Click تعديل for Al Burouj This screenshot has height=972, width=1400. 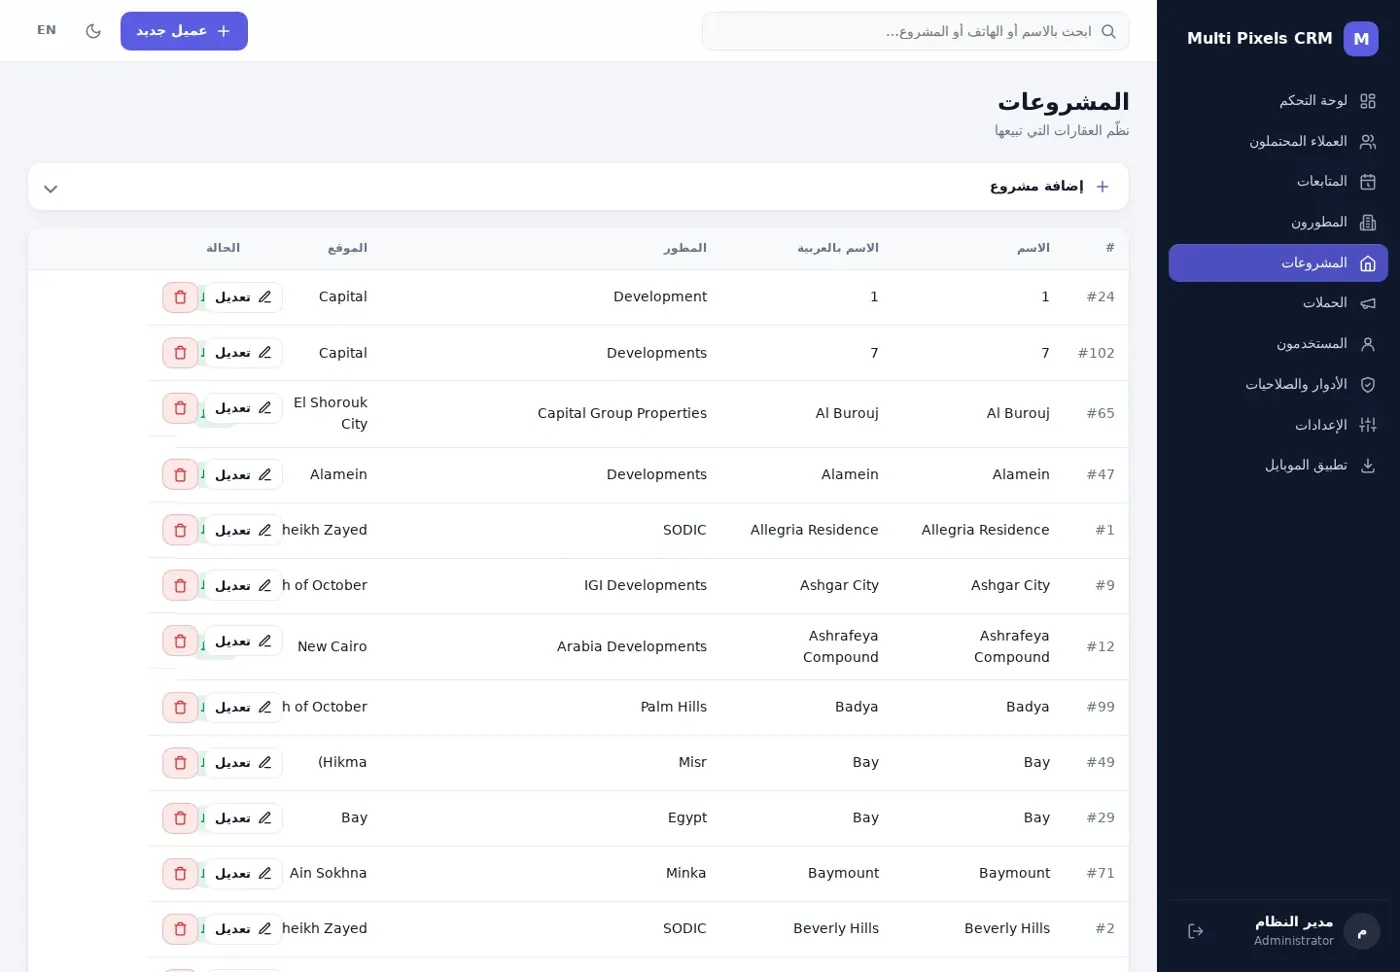(243, 408)
